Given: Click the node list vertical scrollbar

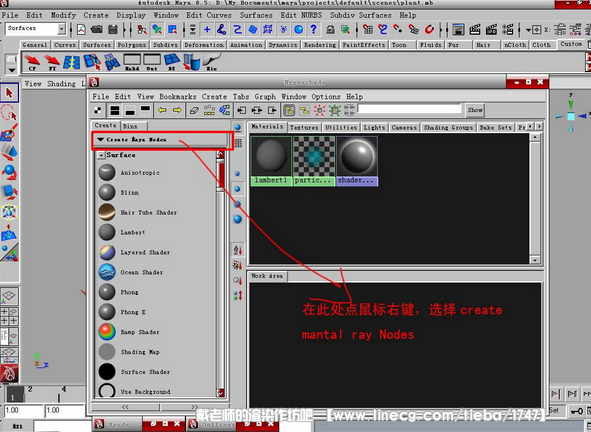Looking at the screenshot, I should point(220,274).
